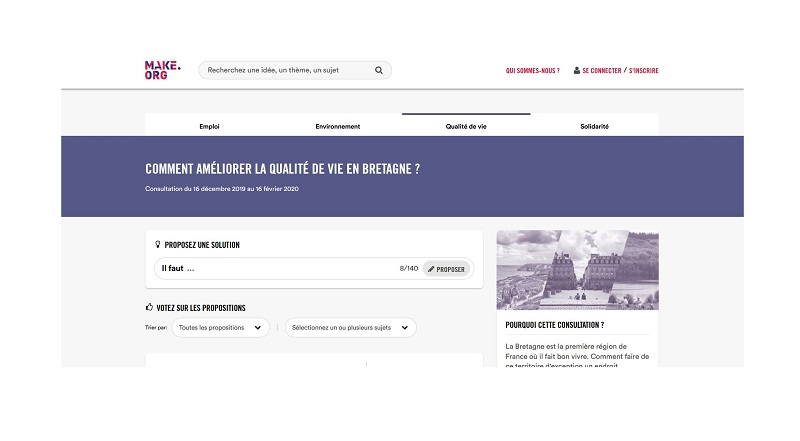
Task: Open the Qui sommes-nous link
Action: [532, 71]
